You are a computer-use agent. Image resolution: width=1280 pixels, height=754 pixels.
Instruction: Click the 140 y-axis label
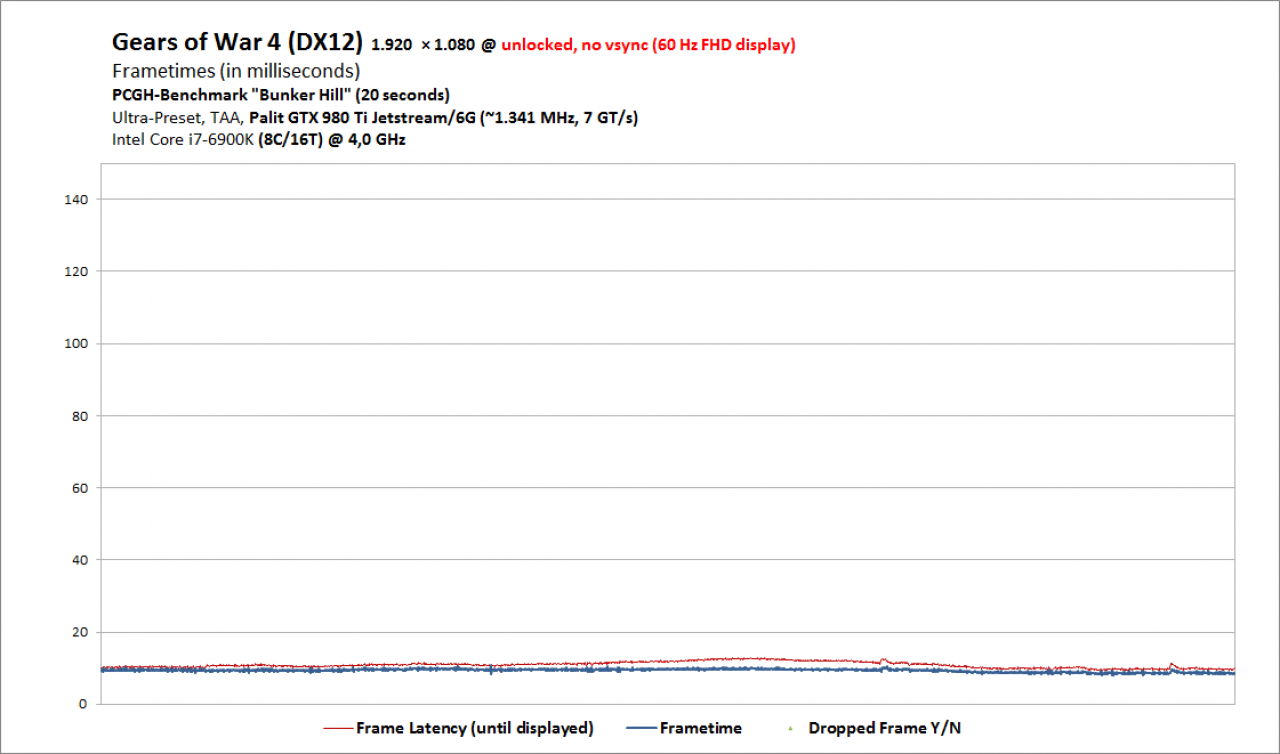(77, 199)
